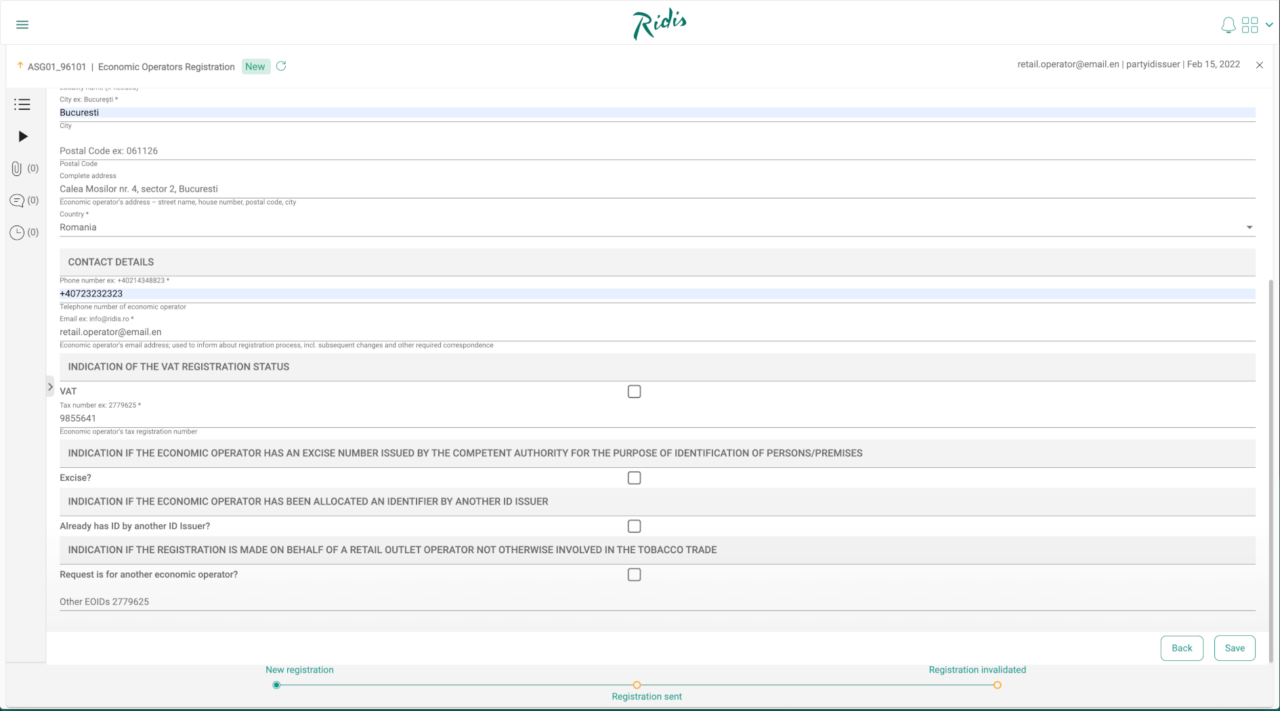Click the Save button
The image size is (1280, 711).
pyautogui.click(x=1234, y=648)
